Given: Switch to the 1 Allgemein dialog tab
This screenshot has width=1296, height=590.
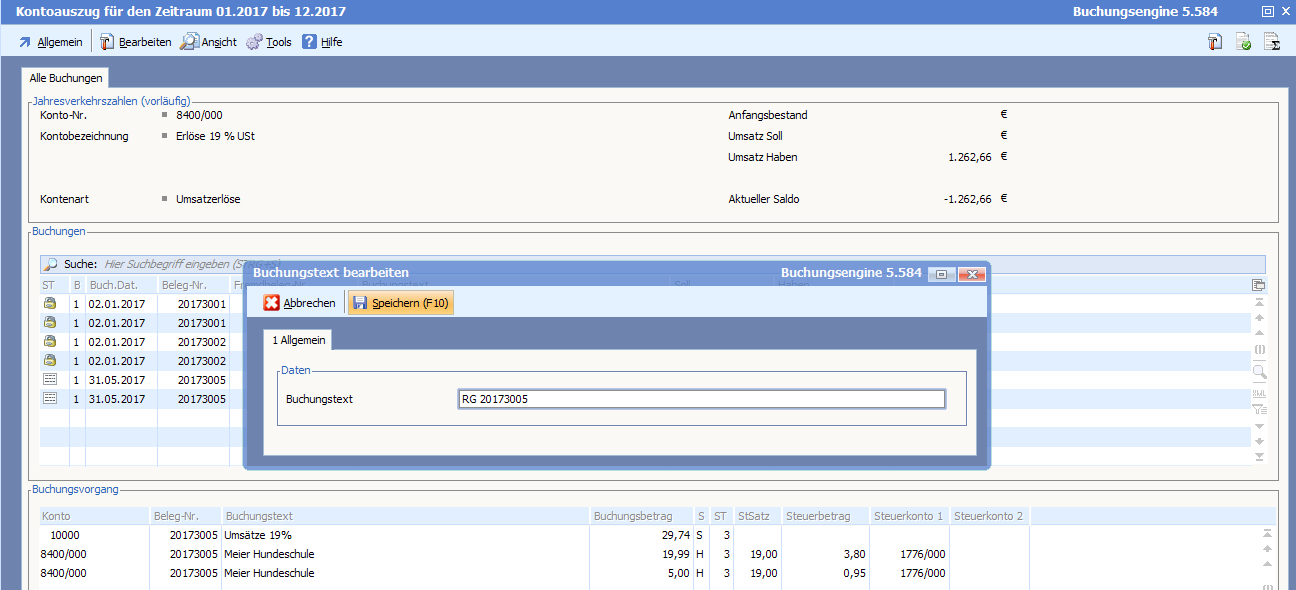Looking at the screenshot, I should point(298,341).
